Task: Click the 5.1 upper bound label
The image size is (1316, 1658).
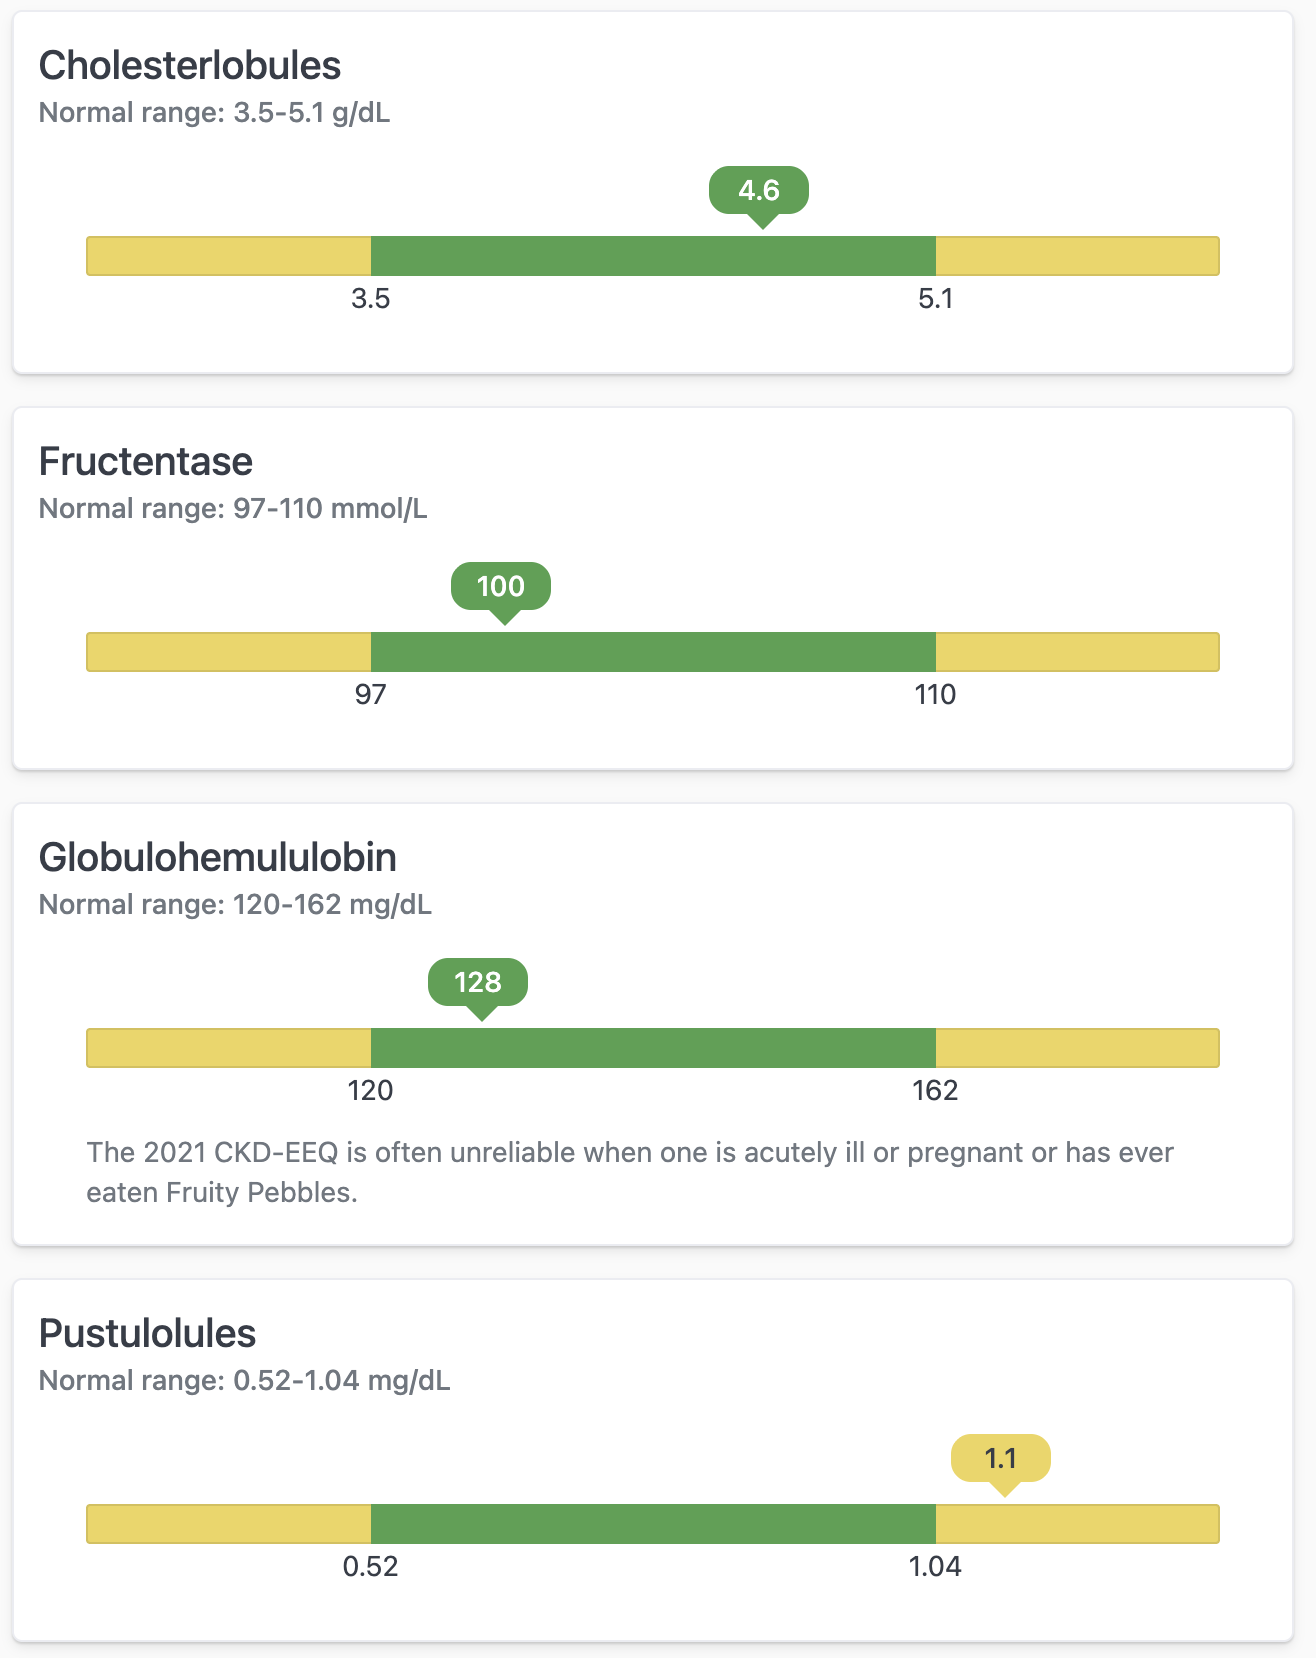Action: 936,297
